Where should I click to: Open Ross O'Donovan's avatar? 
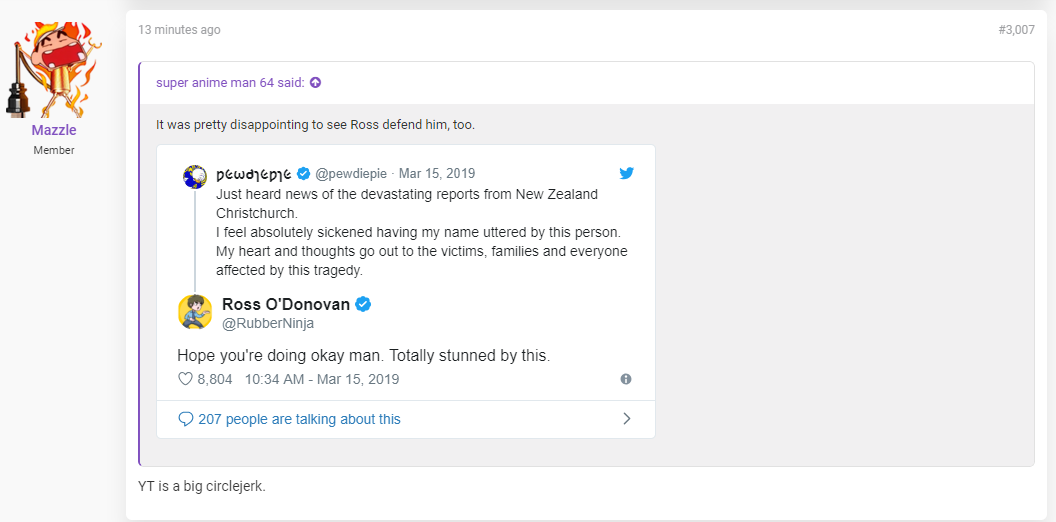[x=195, y=312]
